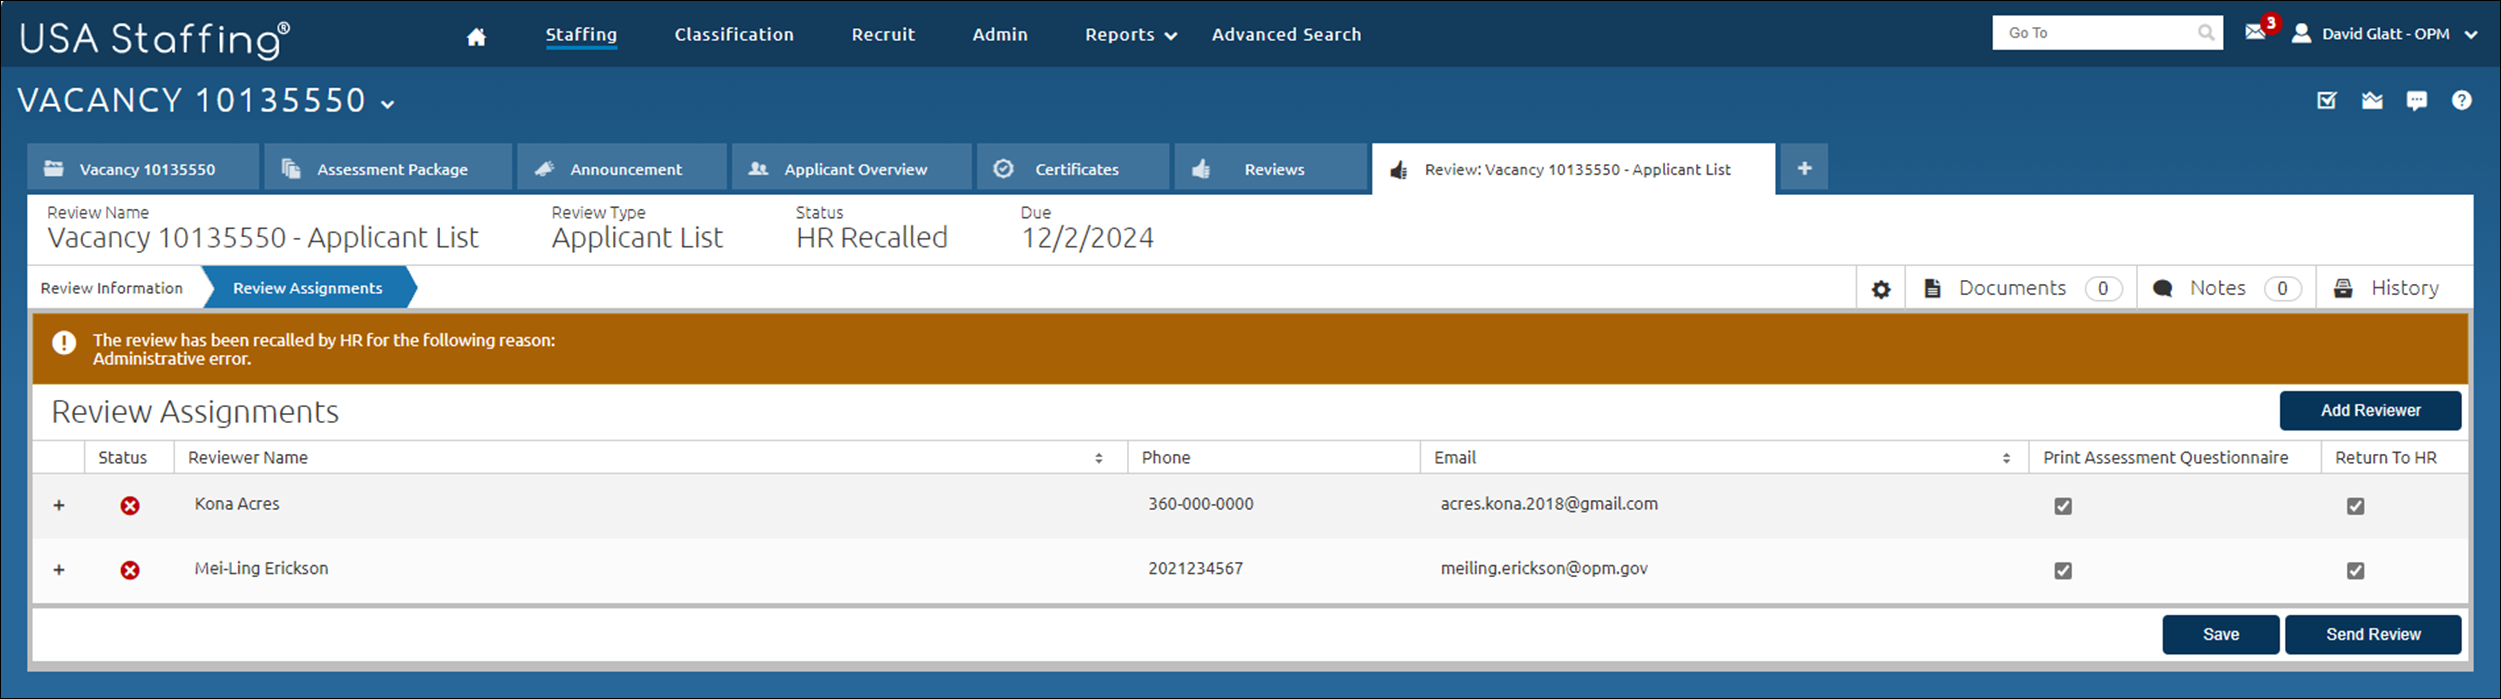Select the Review Assignments step
This screenshot has height=699, width=2501.
pos(308,288)
